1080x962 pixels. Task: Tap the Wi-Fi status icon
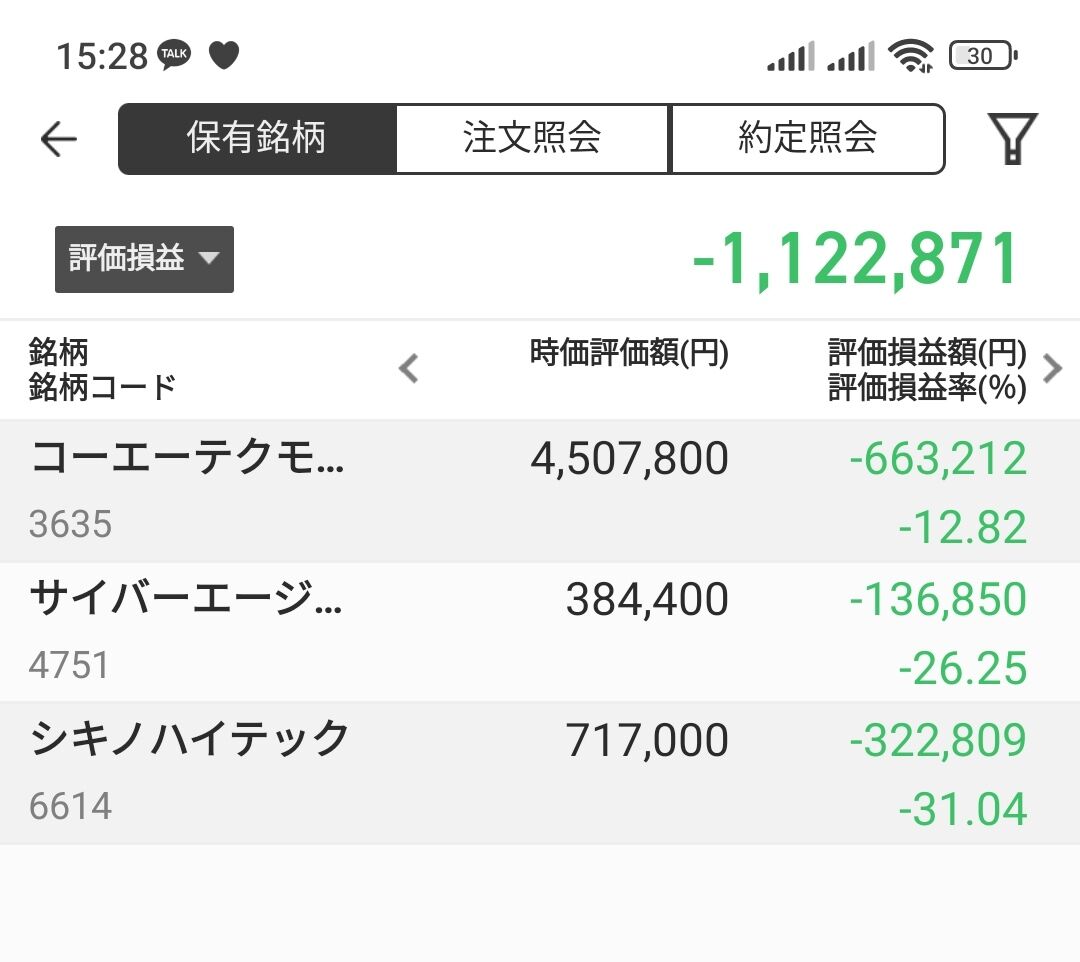[x=910, y=56]
